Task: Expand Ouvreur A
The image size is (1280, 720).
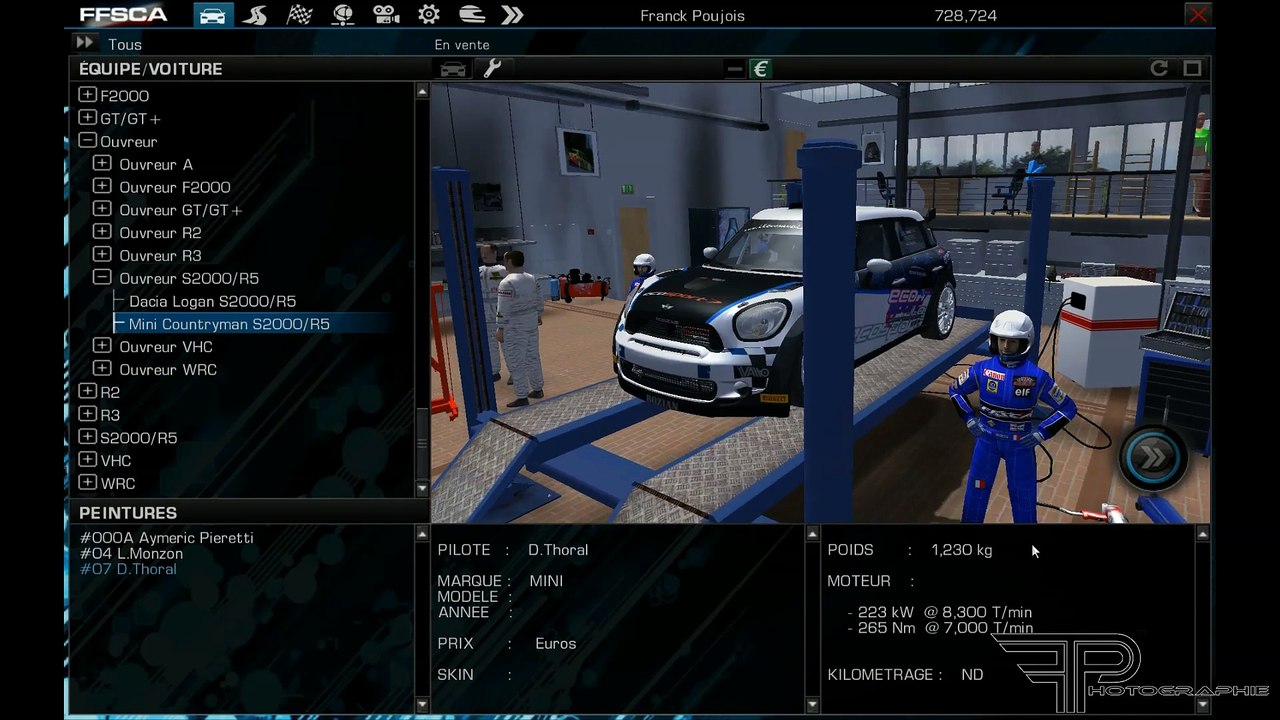Action: 102,163
